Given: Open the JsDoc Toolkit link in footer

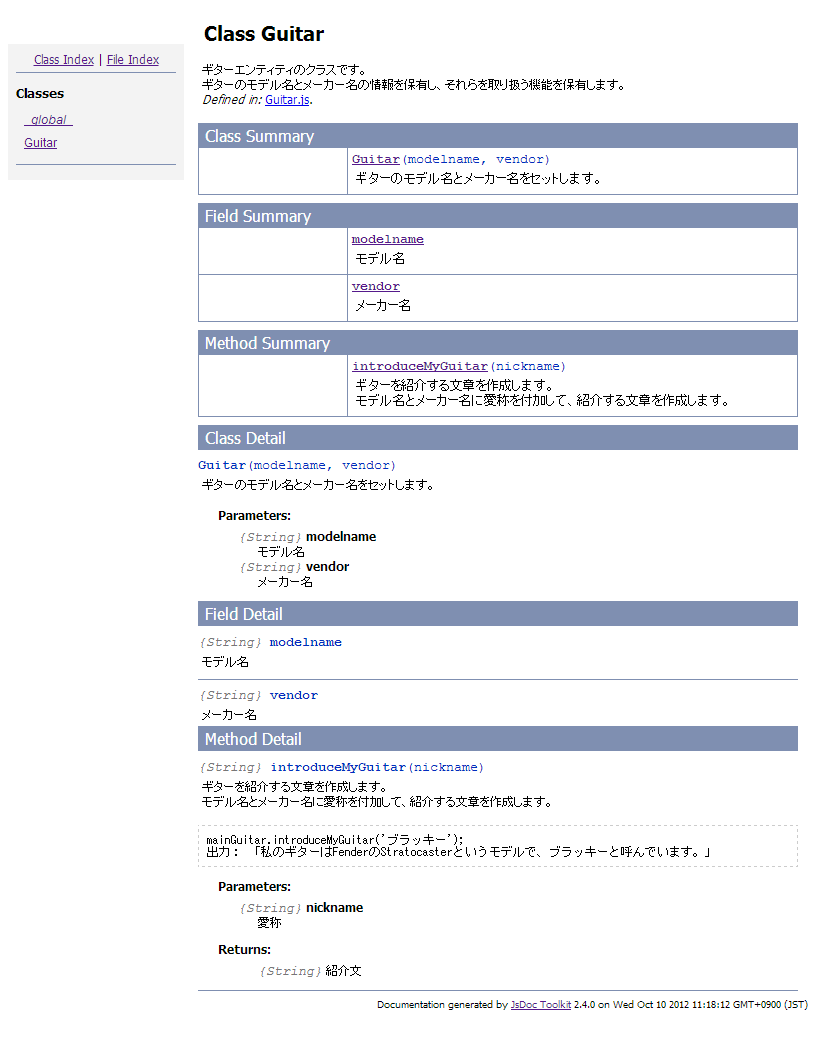Looking at the screenshot, I should [540, 1005].
